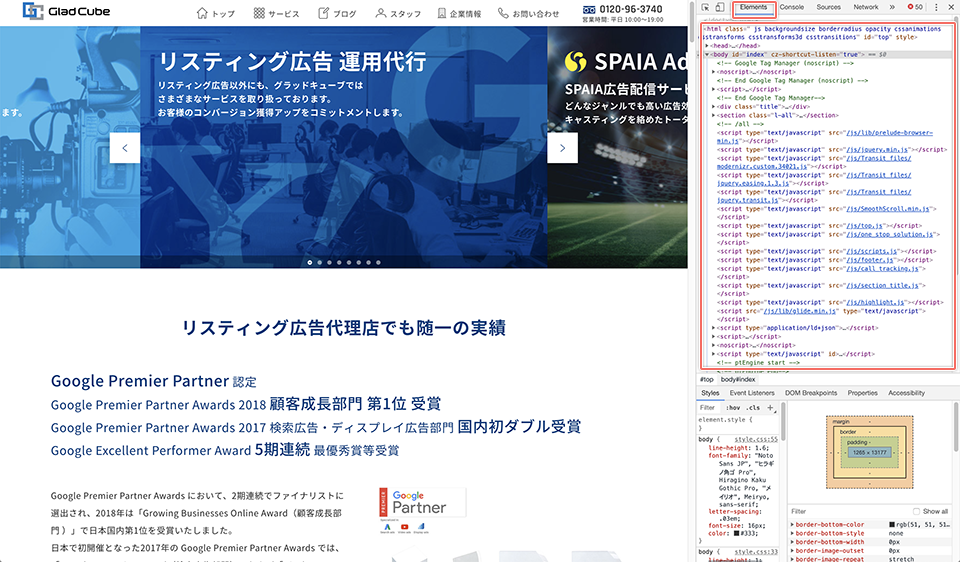
Task: Expand the section class l-all node
Action: (714, 115)
